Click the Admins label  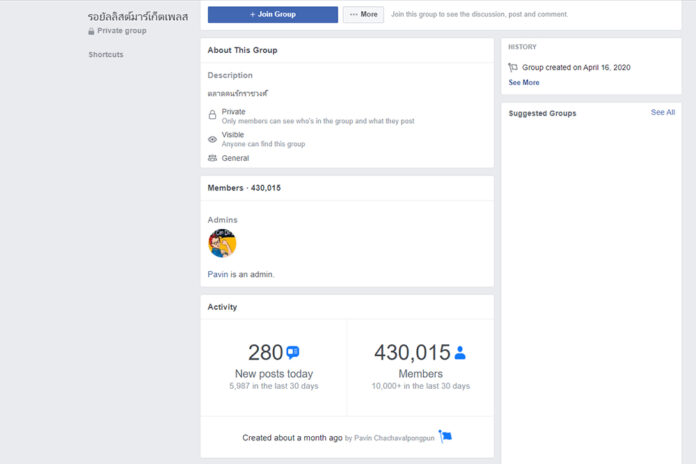(222, 220)
